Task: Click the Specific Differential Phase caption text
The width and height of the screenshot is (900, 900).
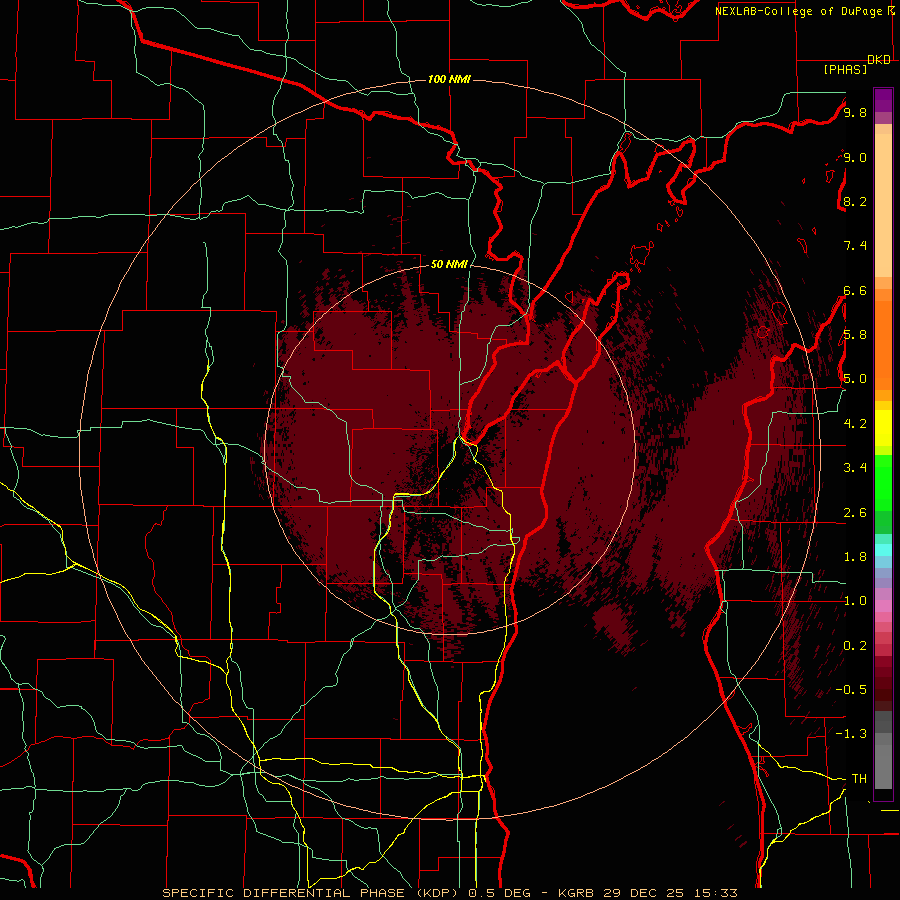Action: tap(449, 893)
